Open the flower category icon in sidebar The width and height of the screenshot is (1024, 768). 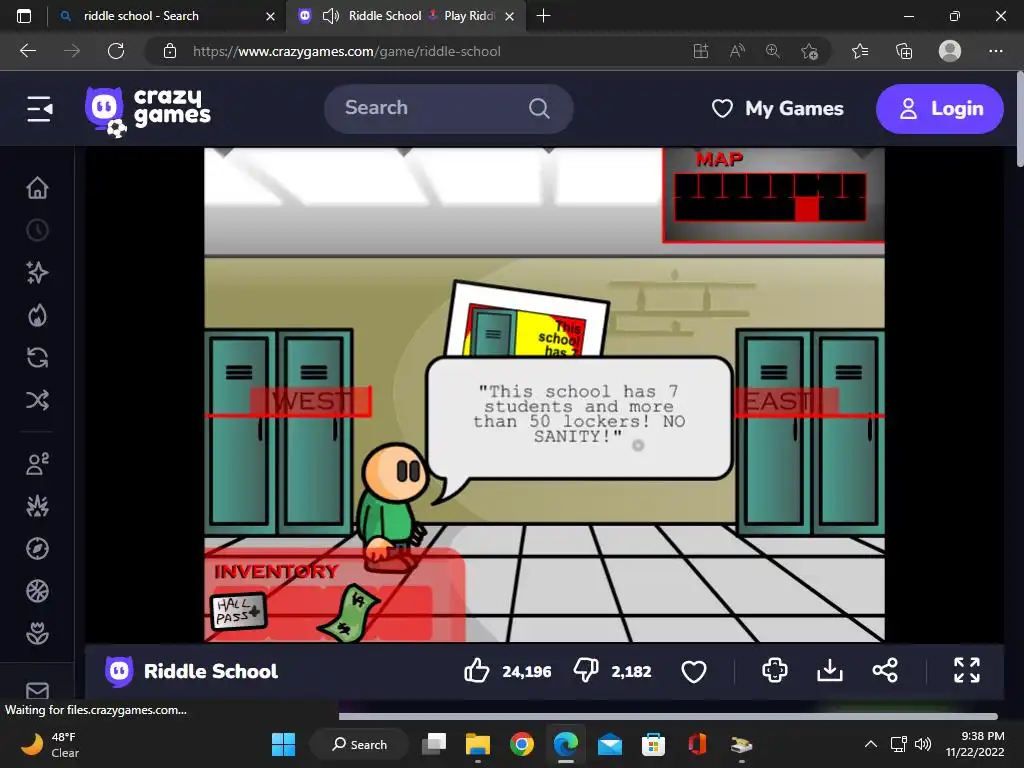(x=37, y=633)
